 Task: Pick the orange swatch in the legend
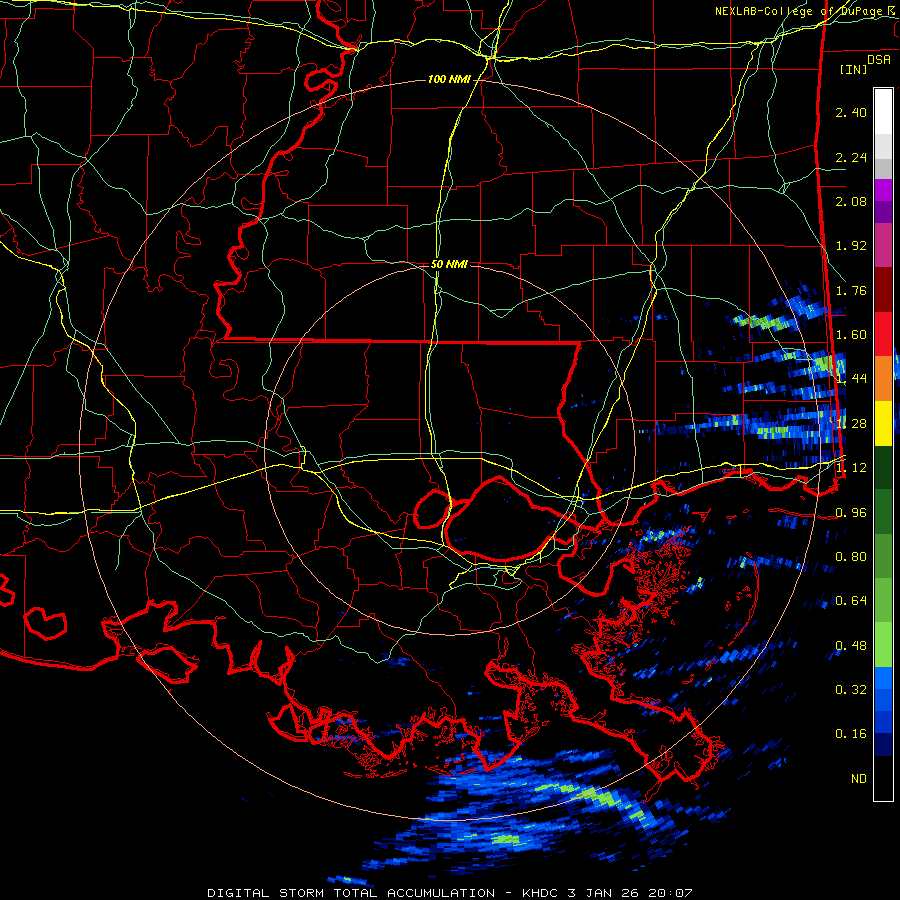point(883,379)
